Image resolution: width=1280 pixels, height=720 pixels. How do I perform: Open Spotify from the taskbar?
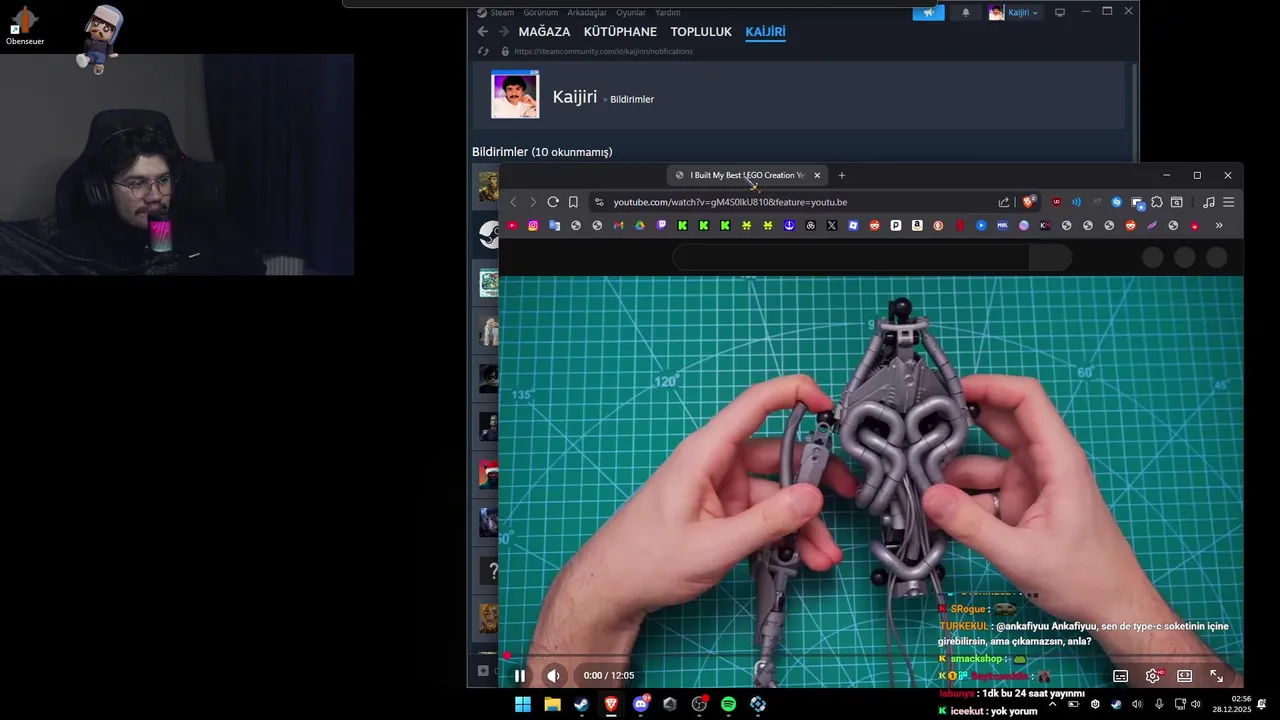pyautogui.click(x=728, y=704)
